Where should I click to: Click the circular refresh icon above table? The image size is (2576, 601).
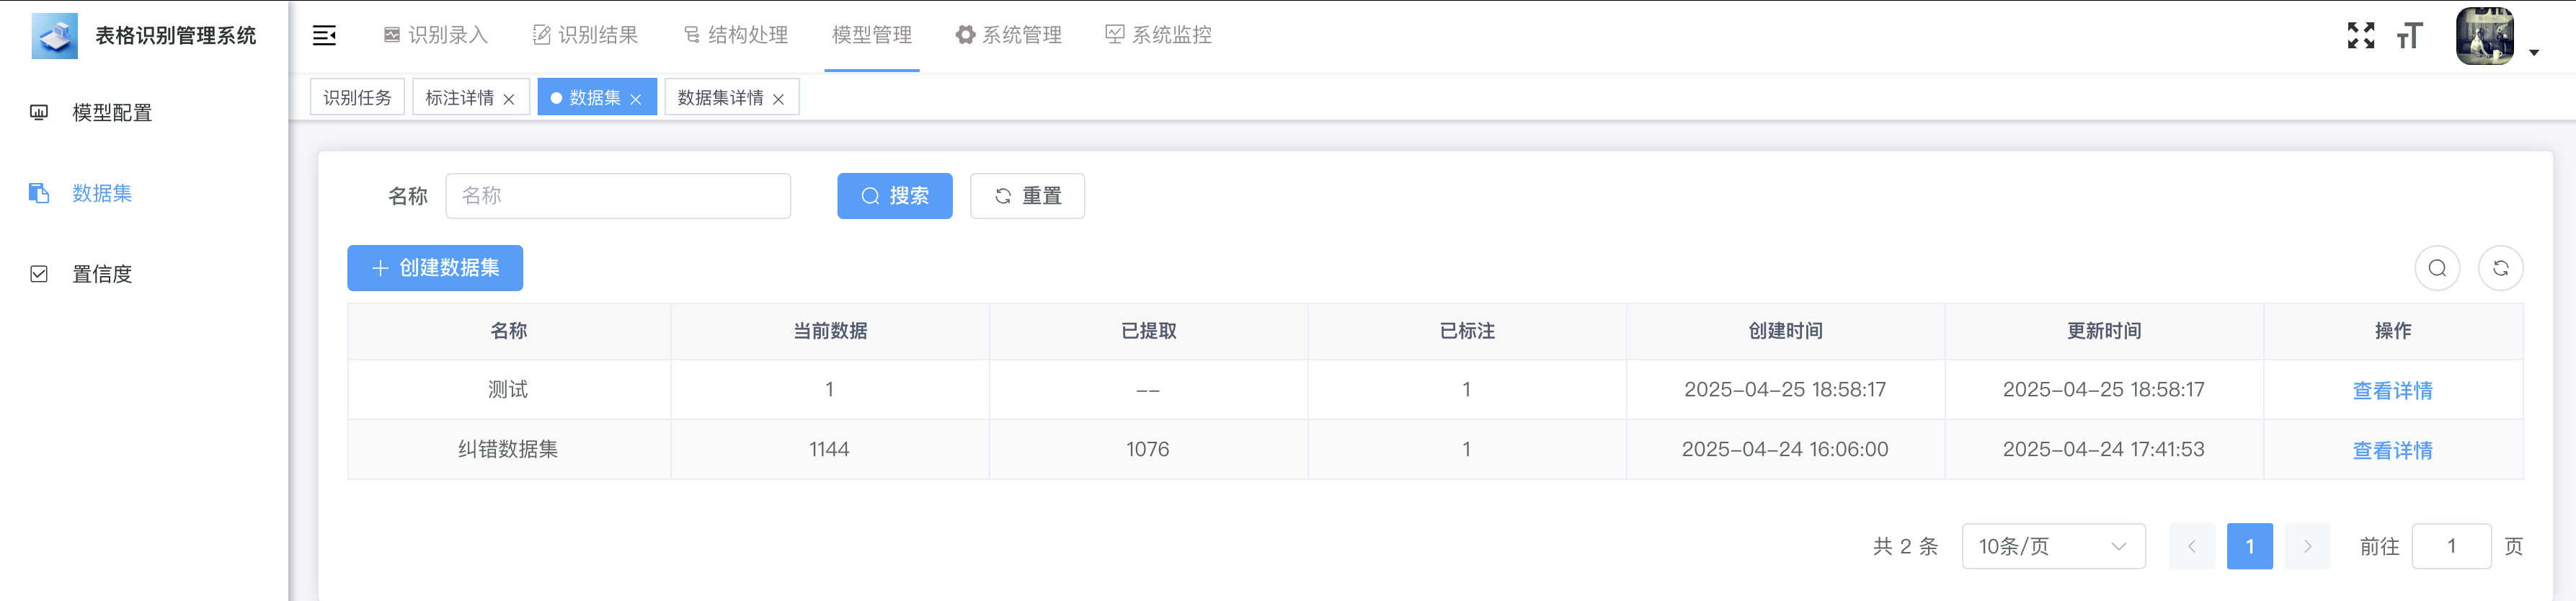[x=2500, y=268]
